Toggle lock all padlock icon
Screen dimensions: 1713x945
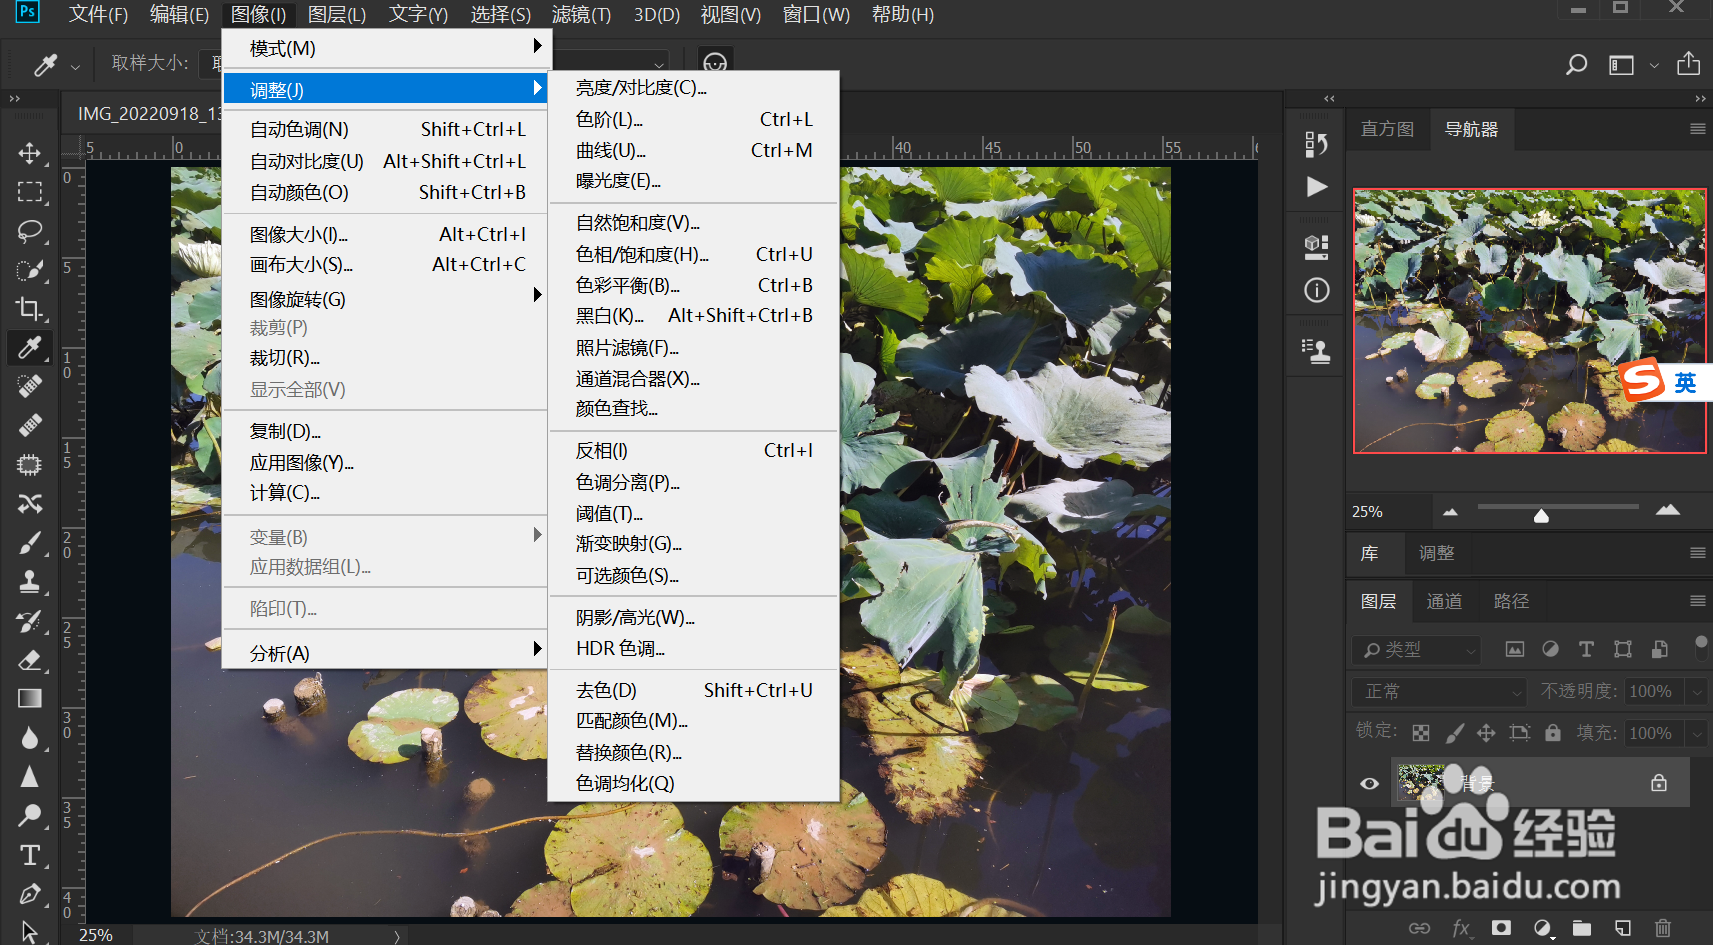(x=1552, y=732)
